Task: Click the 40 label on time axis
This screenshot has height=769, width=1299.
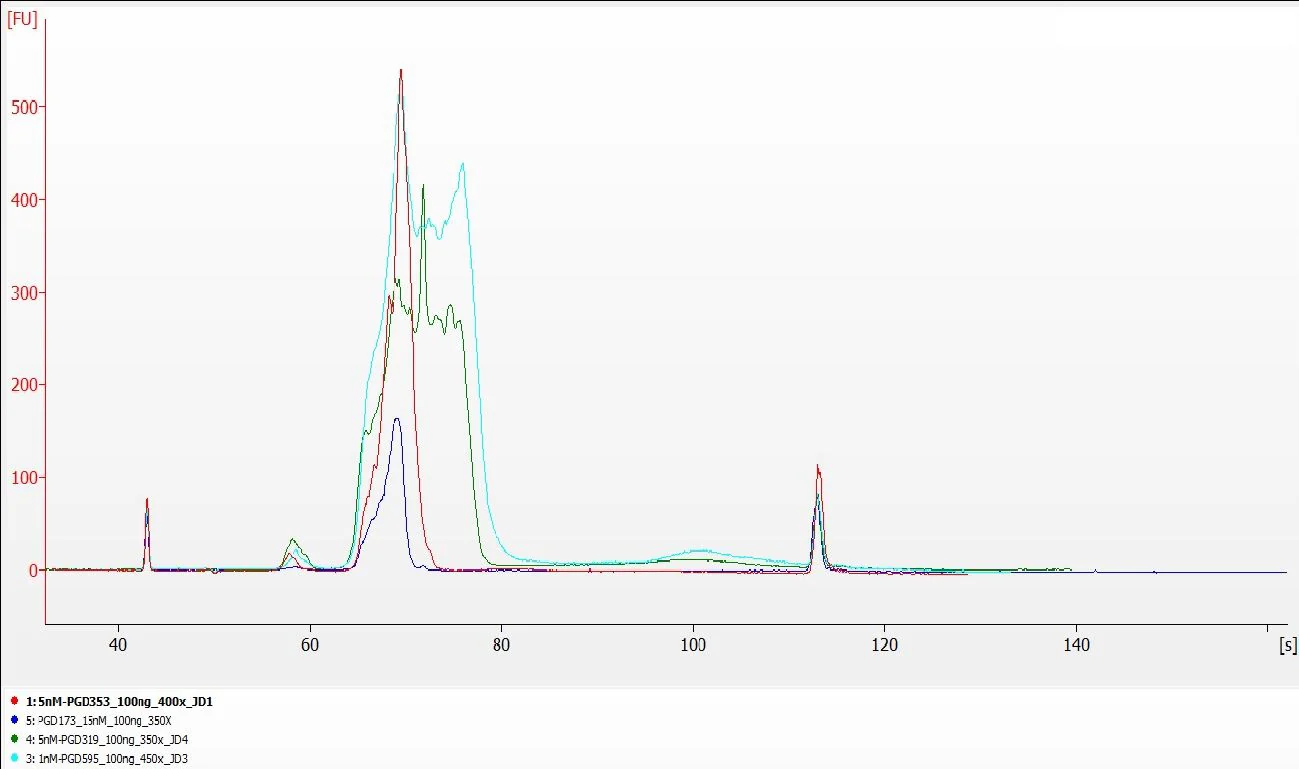Action: (x=119, y=644)
